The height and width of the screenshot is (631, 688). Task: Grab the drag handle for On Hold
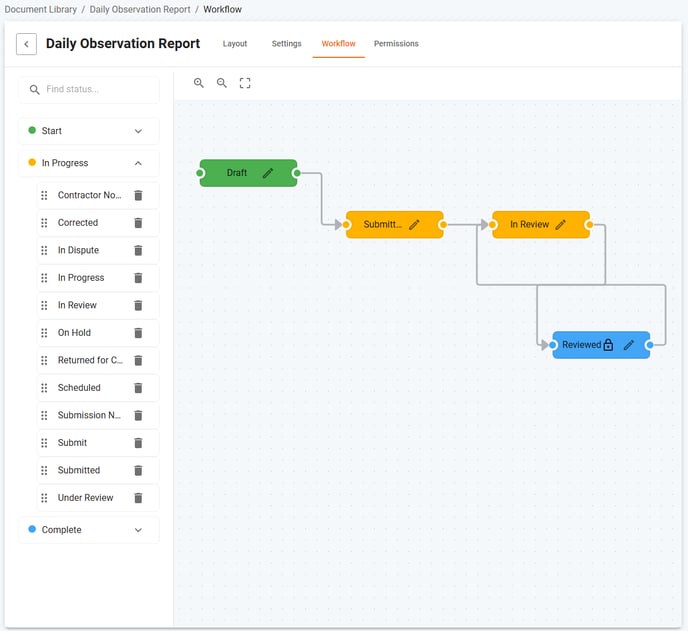(44, 333)
